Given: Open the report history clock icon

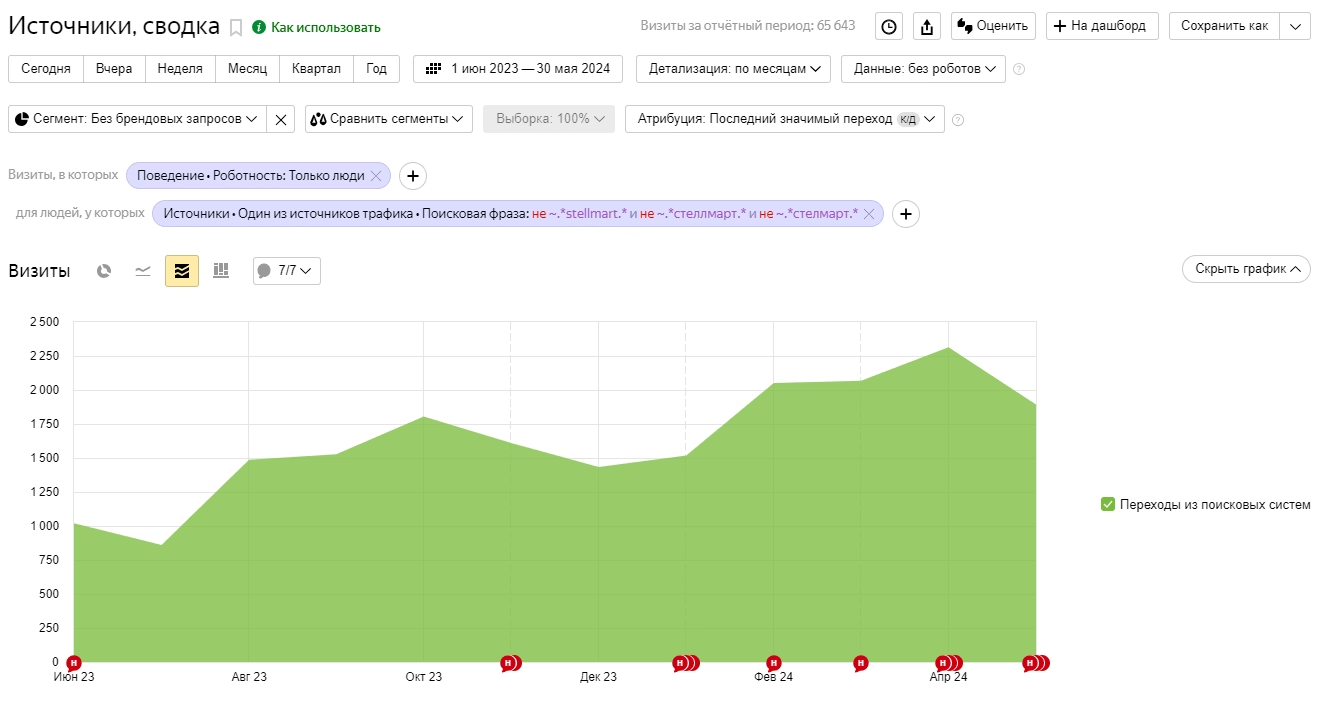Looking at the screenshot, I should click(x=889, y=27).
